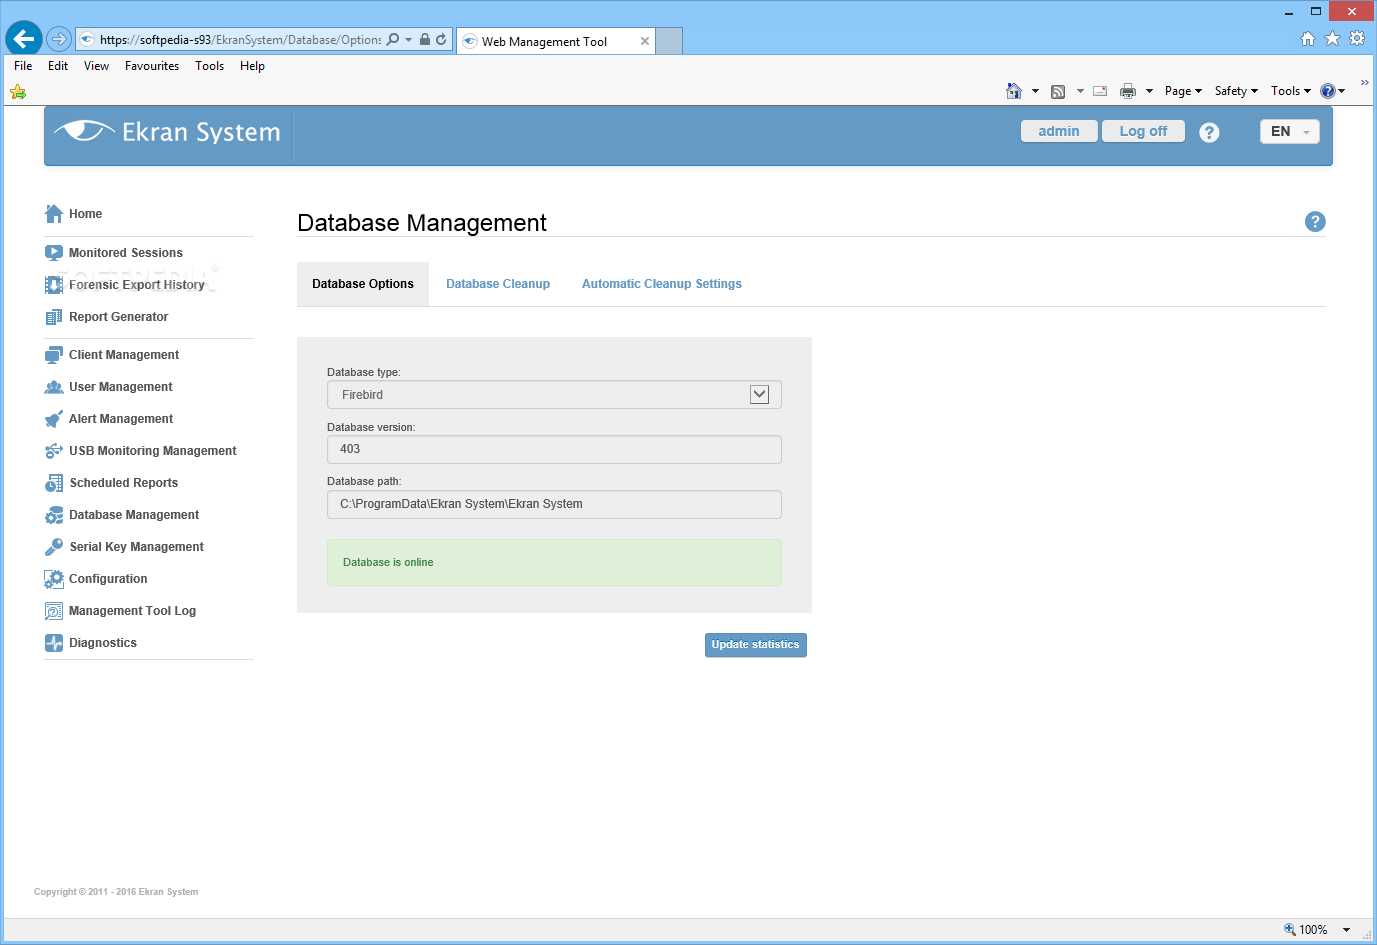Image resolution: width=1377 pixels, height=945 pixels.
Task: Click the Database path field
Action: [554, 505]
